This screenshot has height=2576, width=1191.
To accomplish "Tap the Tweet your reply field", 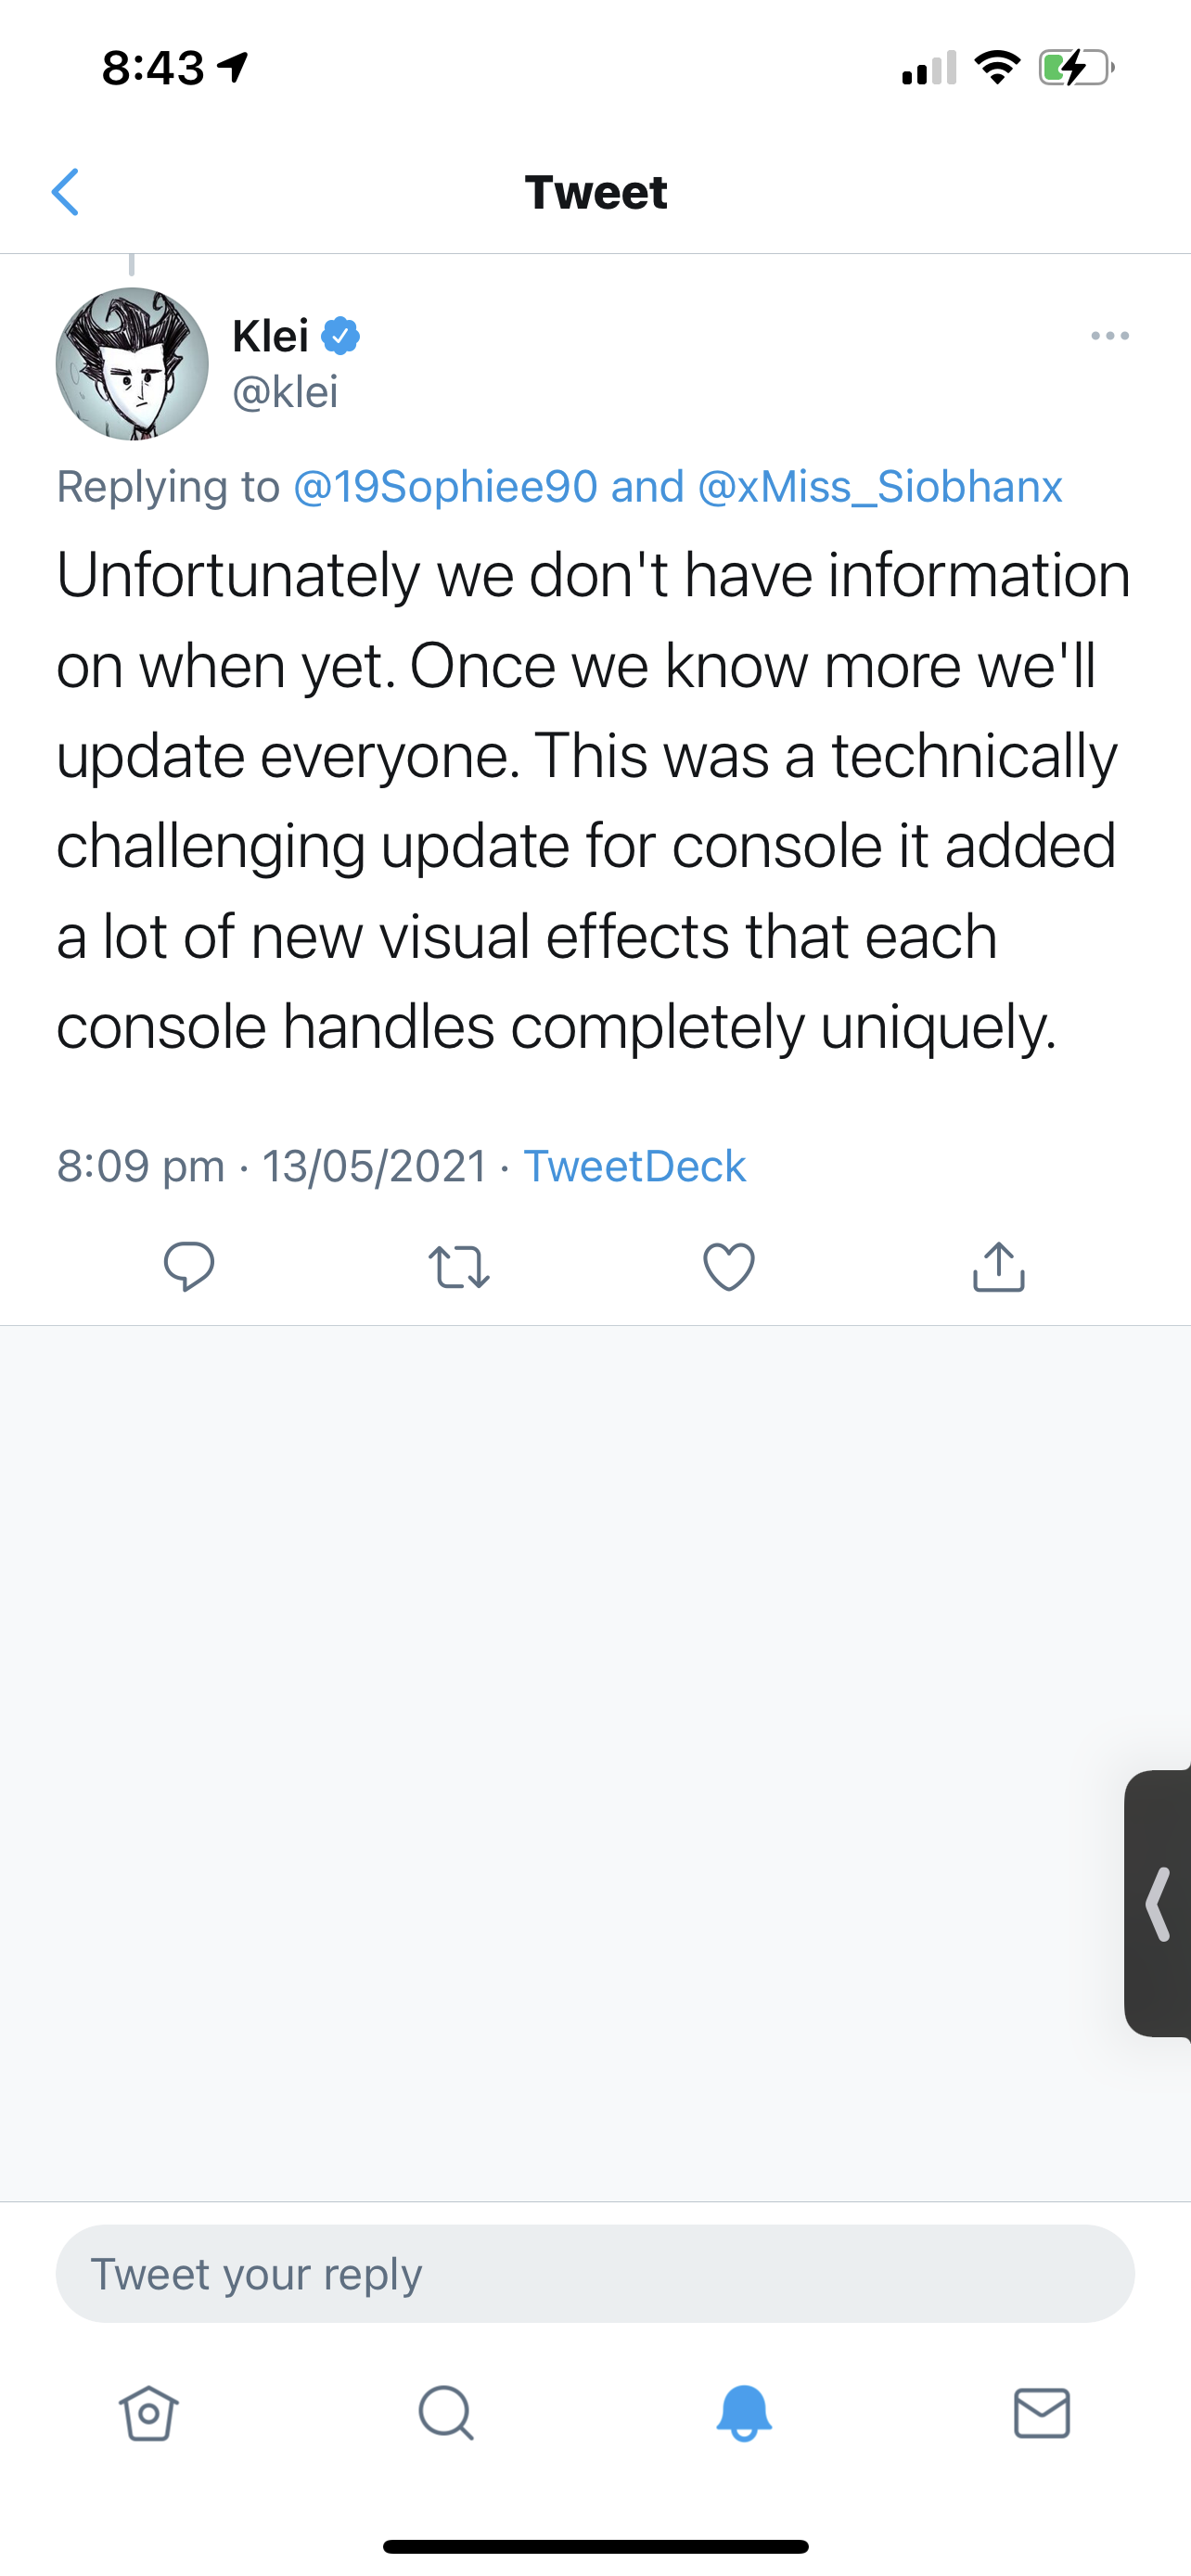I will point(595,2274).
